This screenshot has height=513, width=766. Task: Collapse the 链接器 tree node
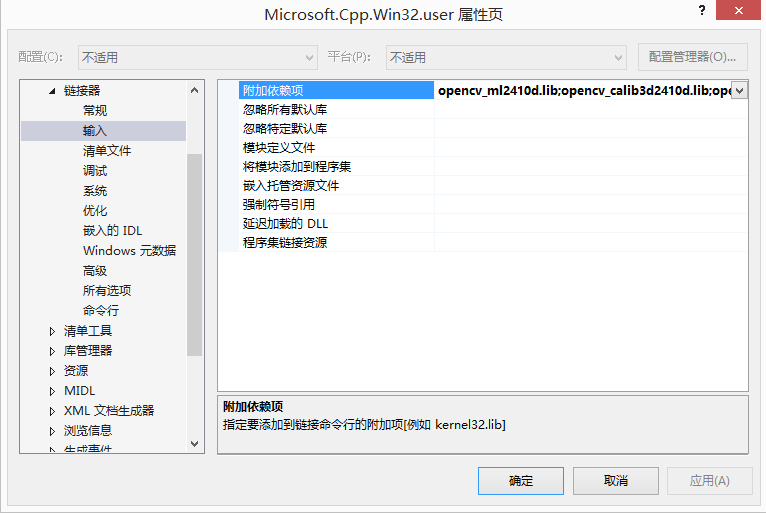pyautogui.click(x=52, y=91)
